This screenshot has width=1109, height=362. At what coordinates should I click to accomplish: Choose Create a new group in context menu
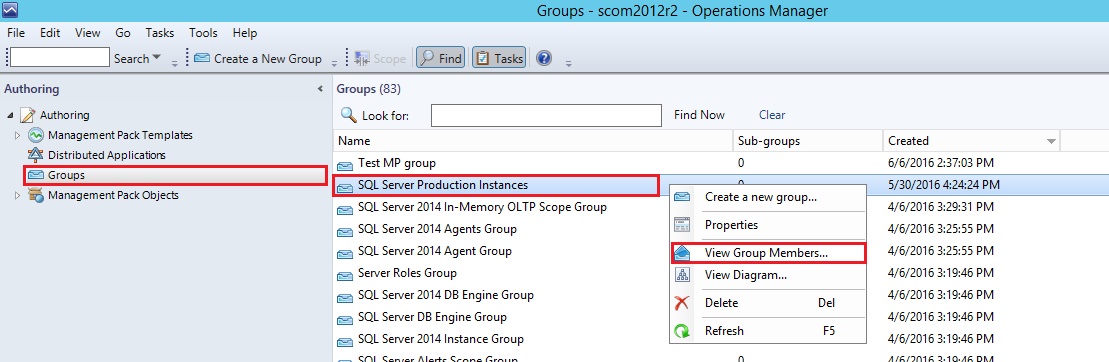pyautogui.click(x=767, y=197)
